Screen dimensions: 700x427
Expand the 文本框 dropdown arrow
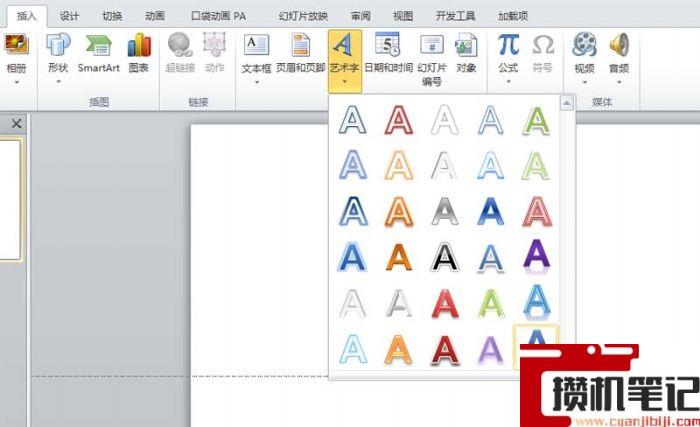pos(257,82)
